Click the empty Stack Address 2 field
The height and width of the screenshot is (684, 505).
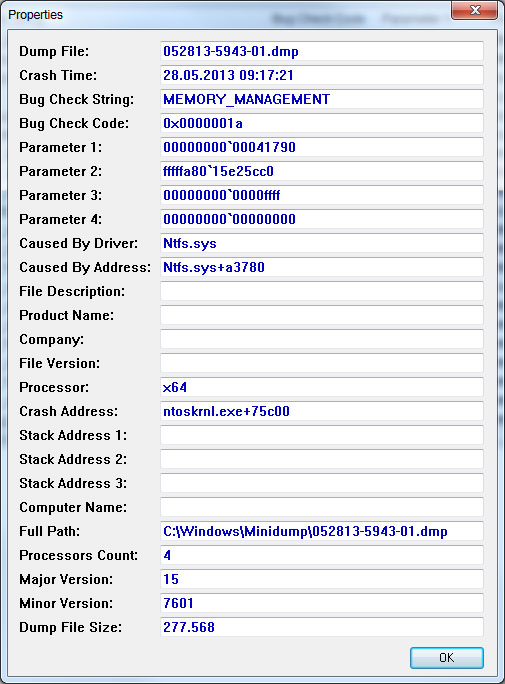(322, 459)
